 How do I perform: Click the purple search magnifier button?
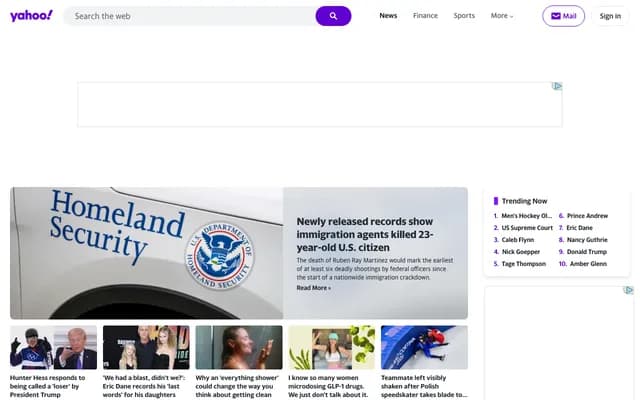click(333, 16)
